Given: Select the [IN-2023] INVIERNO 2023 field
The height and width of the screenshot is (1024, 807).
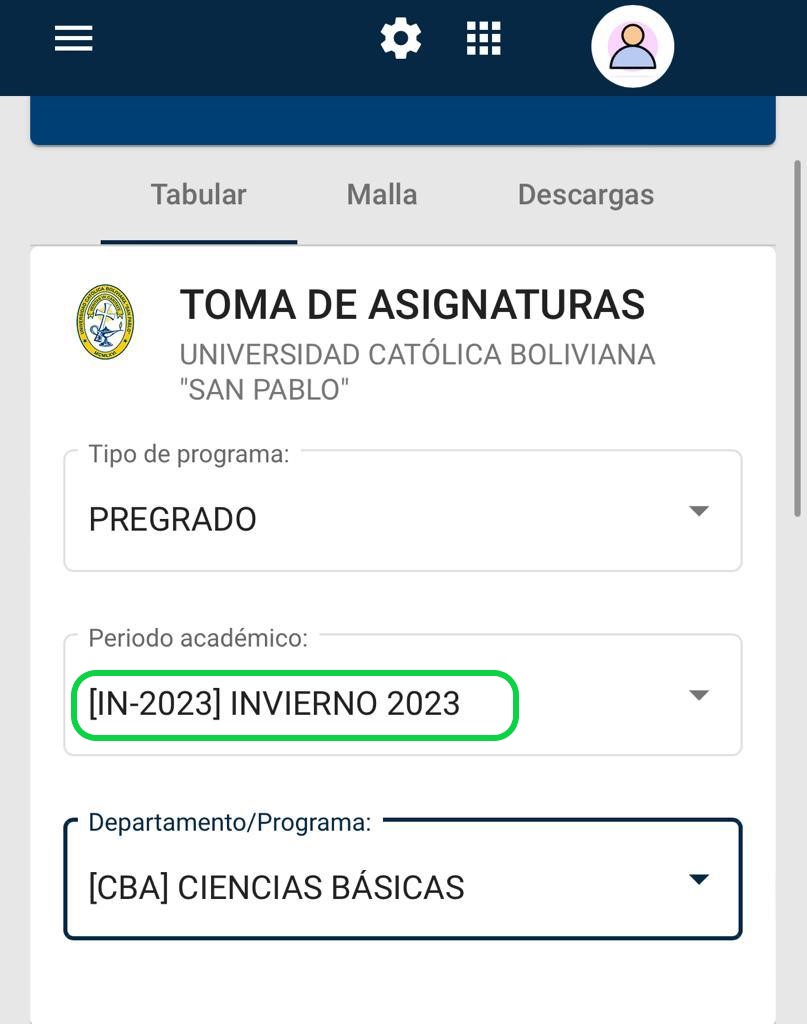Looking at the screenshot, I should pos(275,704).
